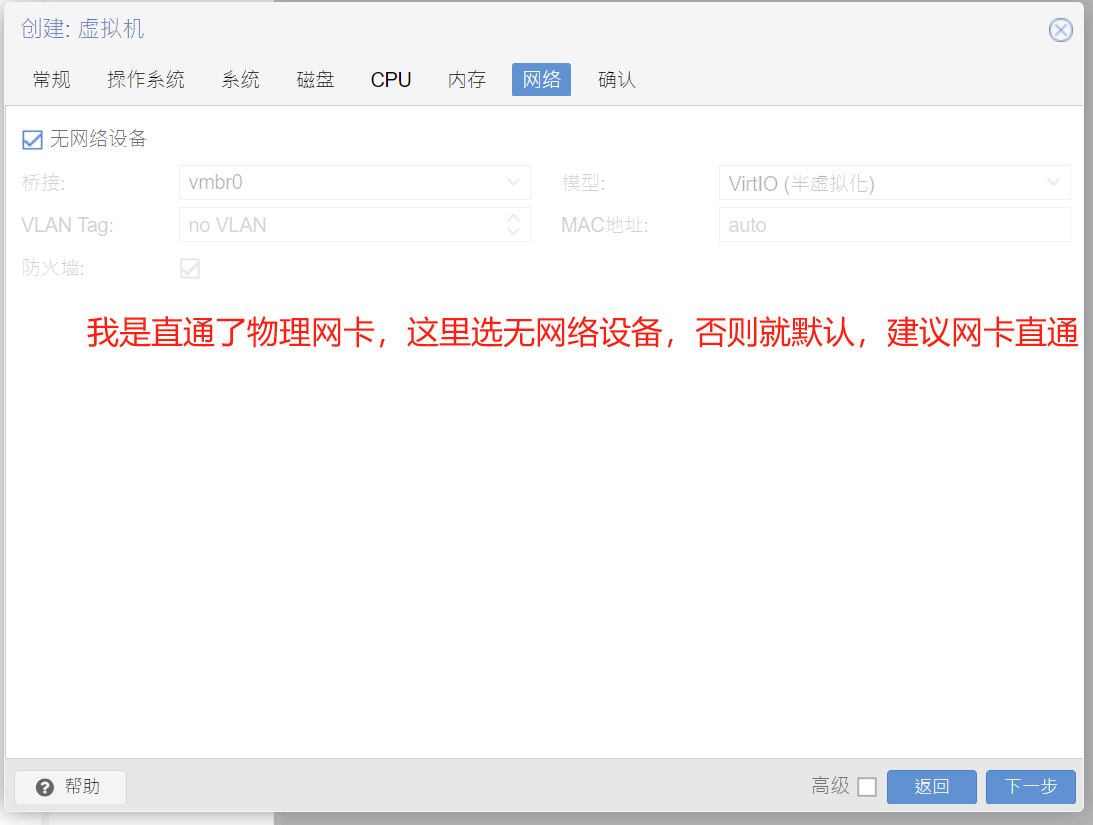This screenshot has height=825, width=1093.
Task: Switch to the CPU tab
Action: pyautogui.click(x=391, y=80)
